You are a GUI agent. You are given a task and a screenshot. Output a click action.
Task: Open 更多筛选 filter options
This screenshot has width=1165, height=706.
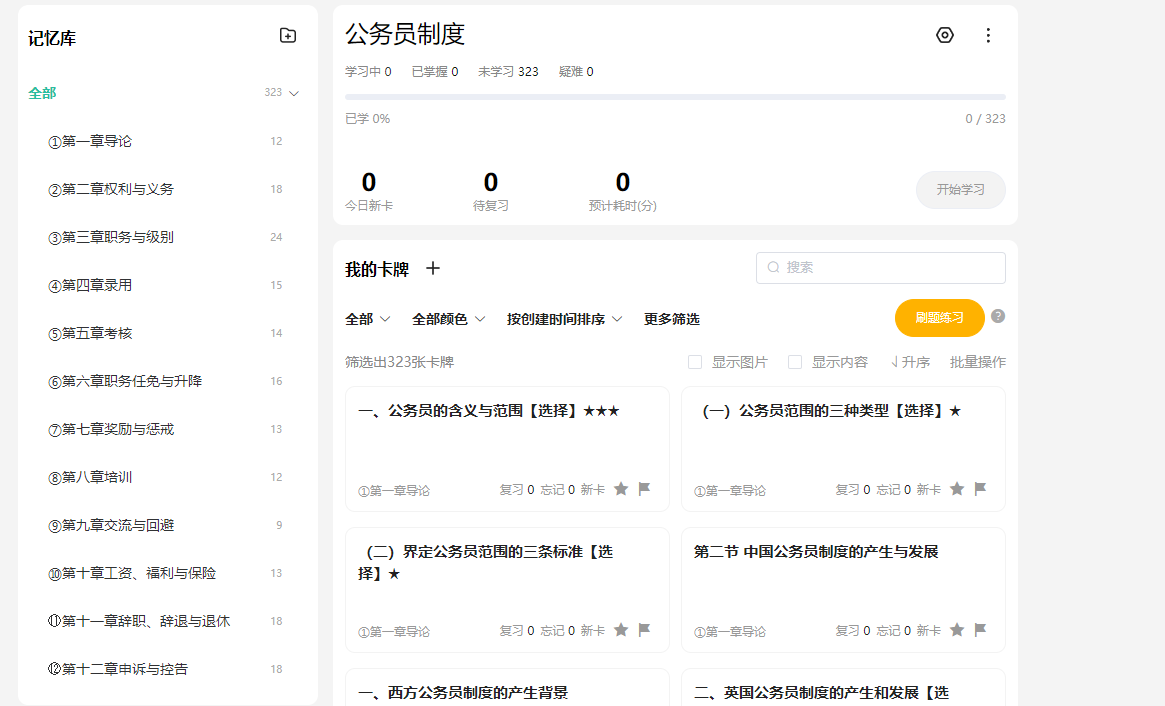pos(672,319)
